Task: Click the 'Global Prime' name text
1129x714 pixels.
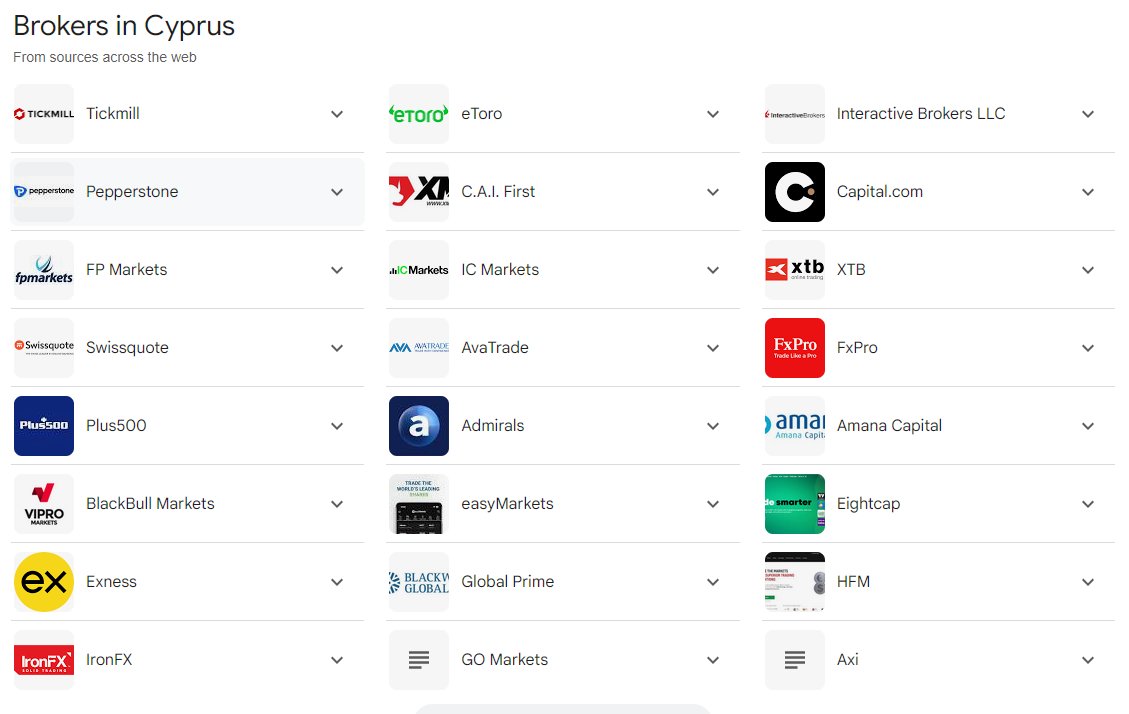Action: (x=508, y=582)
